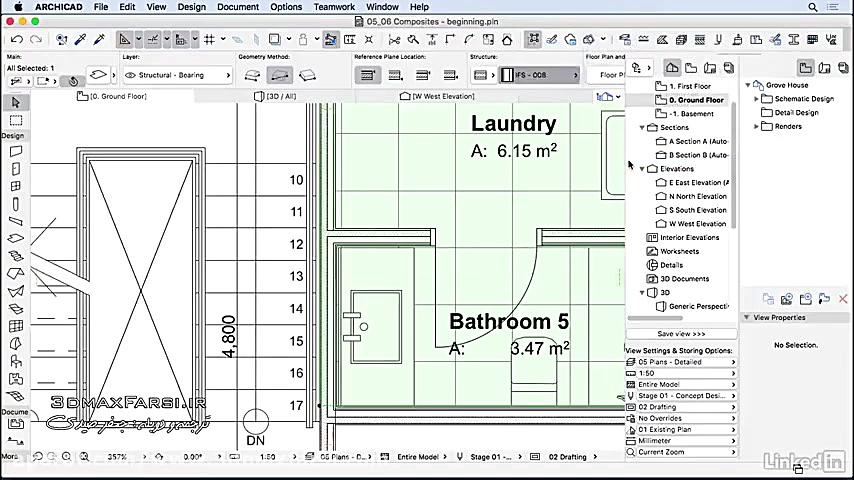This screenshot has height=480, width=854.
Task: Open the Document menu
Action: point(238,7)
